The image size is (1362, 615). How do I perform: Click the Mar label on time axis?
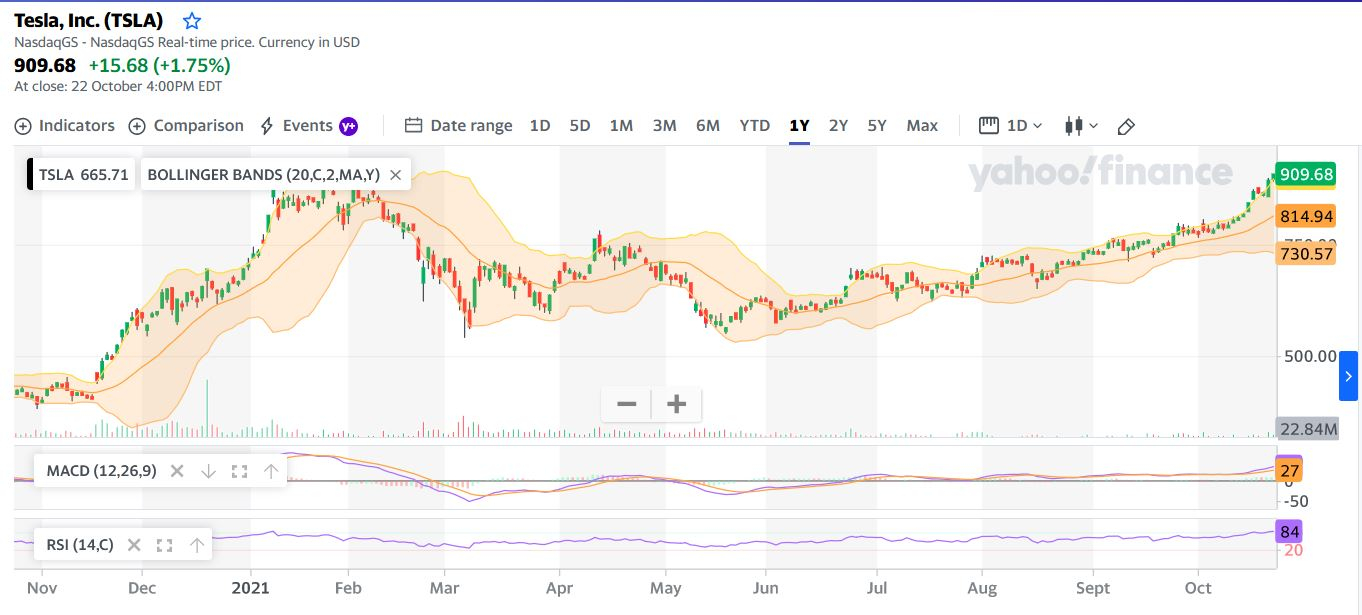(x=443, y=588)
